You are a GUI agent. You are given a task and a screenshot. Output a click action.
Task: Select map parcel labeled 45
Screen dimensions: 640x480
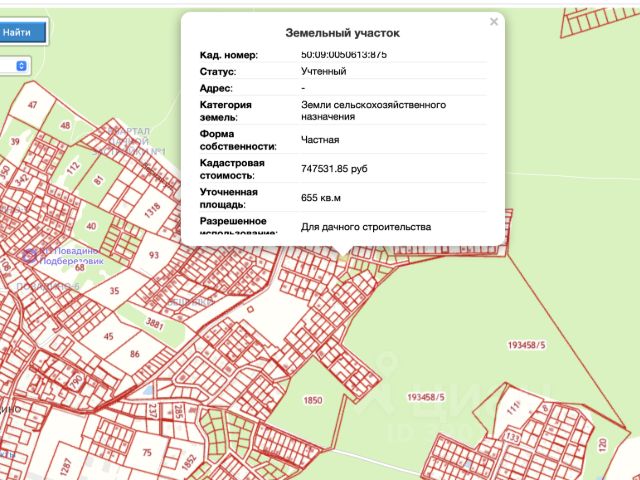click(x=109, y=336)
